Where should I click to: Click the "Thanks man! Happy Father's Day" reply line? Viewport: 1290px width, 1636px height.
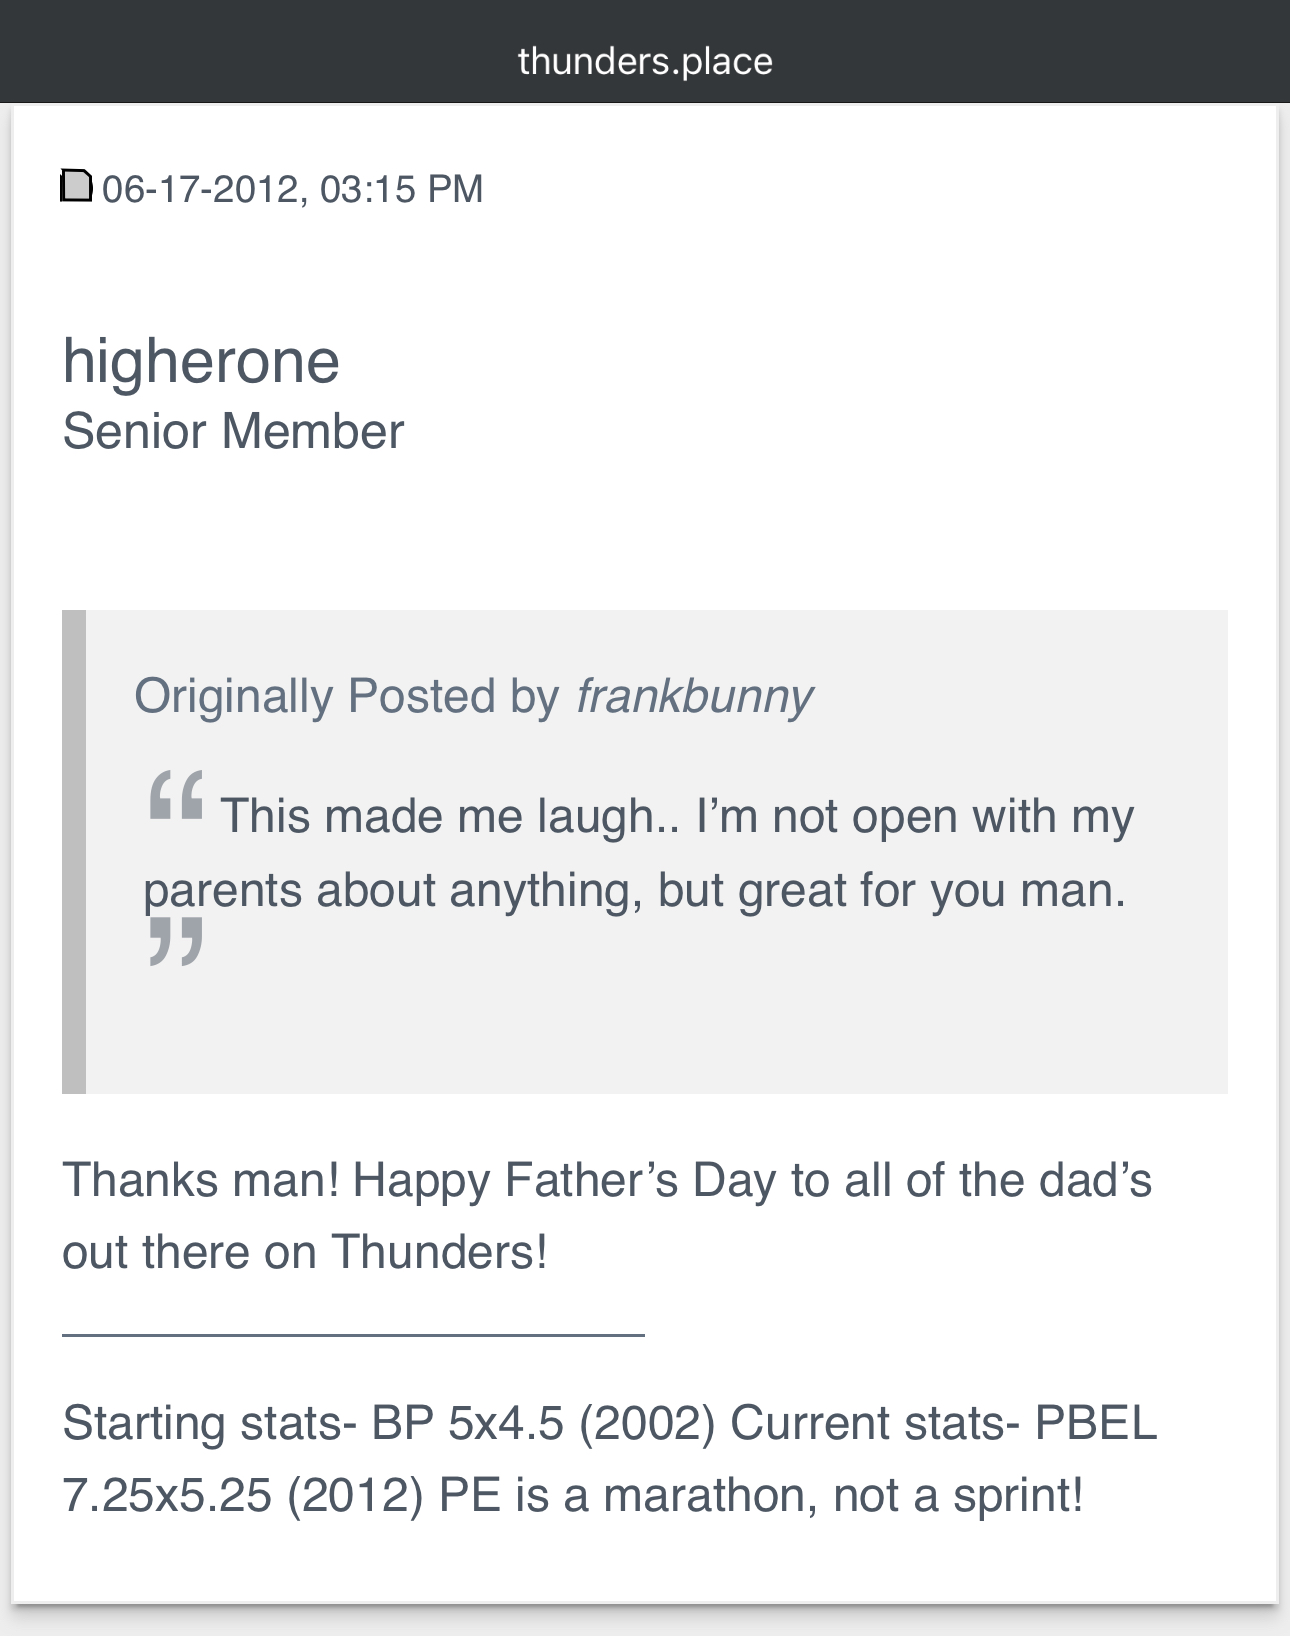click(607, 1180)
